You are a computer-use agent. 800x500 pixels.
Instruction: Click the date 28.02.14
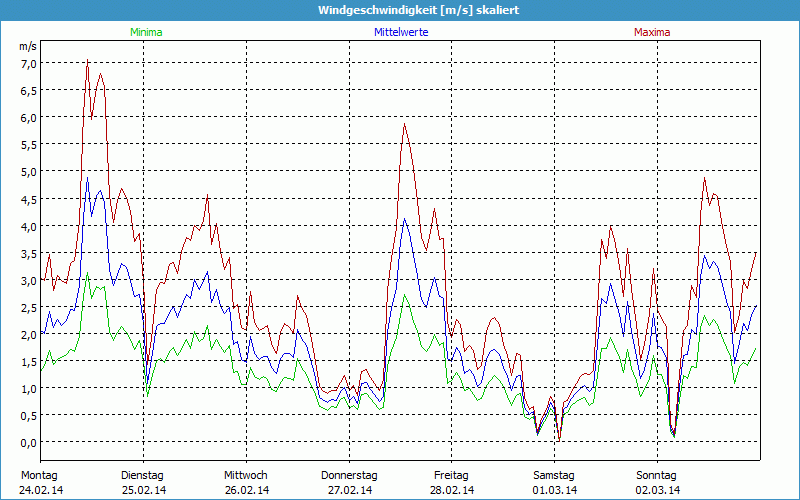(452, 490)
